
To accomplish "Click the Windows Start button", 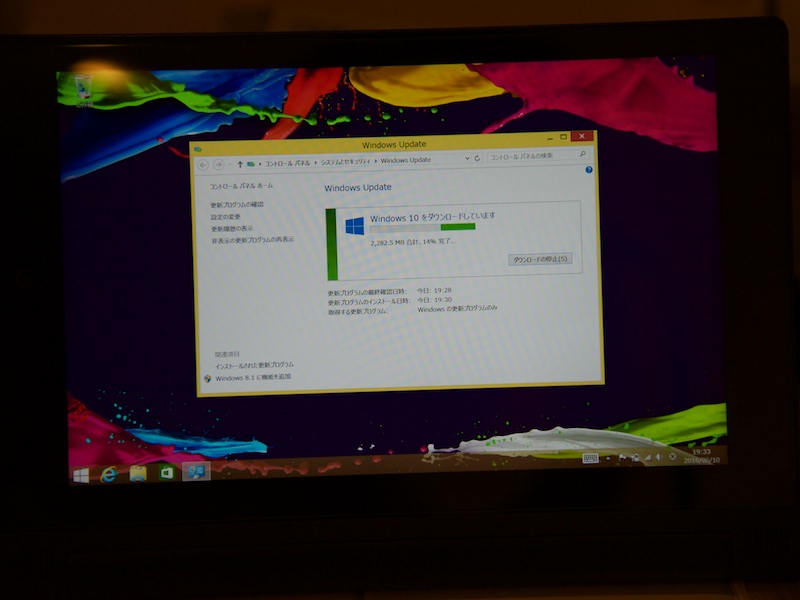I will pos(80,474).
